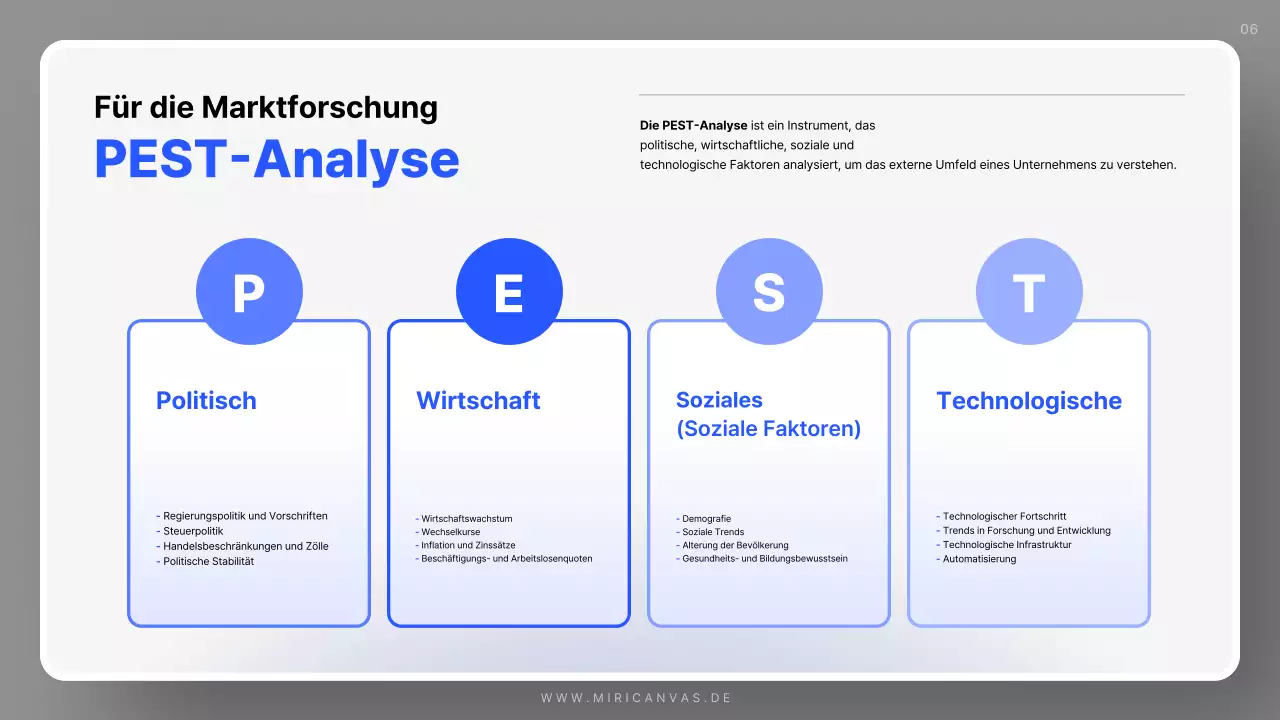Viewport: 1280px width, 720px height.
Task: Click the blue title PEST-Analyse
Action: tap(276, 158)
